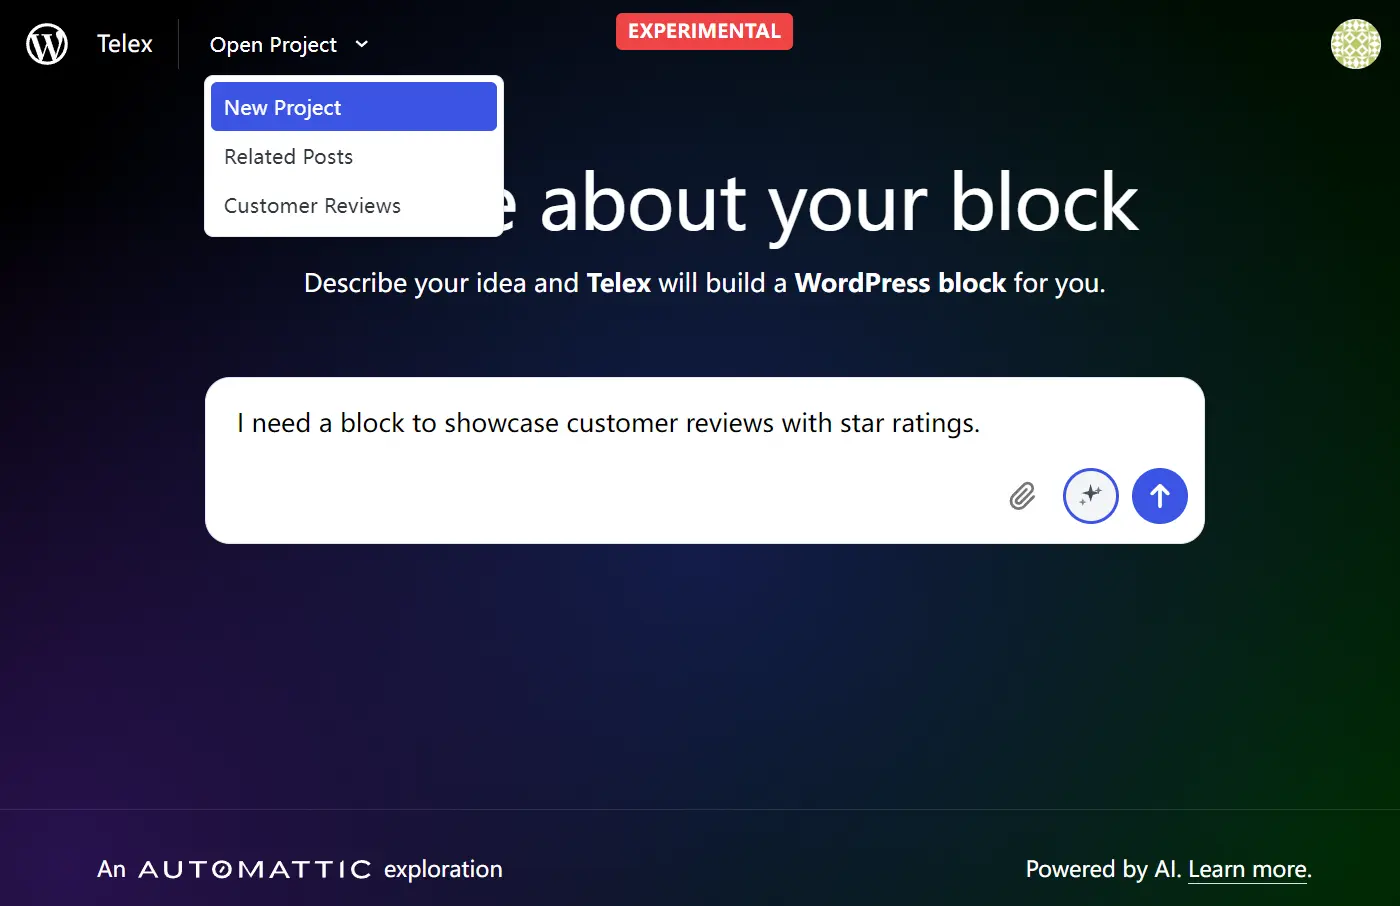Open the Learn more link

[x=1246, y=869]
